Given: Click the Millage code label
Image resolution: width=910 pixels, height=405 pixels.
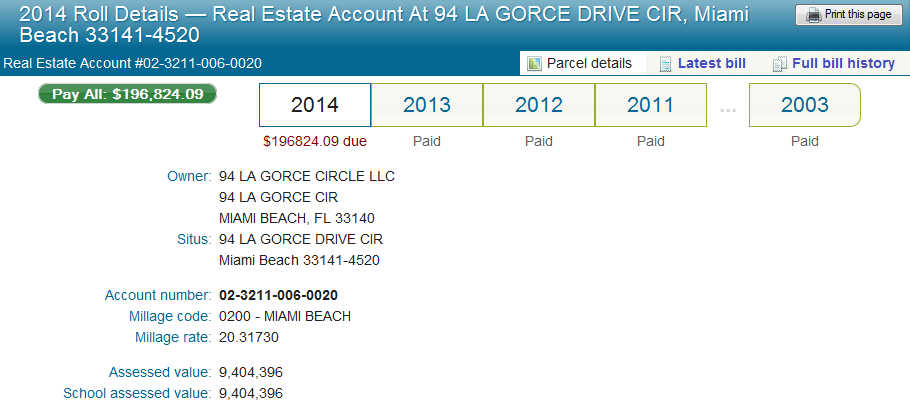Looking at the screenshot, I should click(x=168, y=316).
